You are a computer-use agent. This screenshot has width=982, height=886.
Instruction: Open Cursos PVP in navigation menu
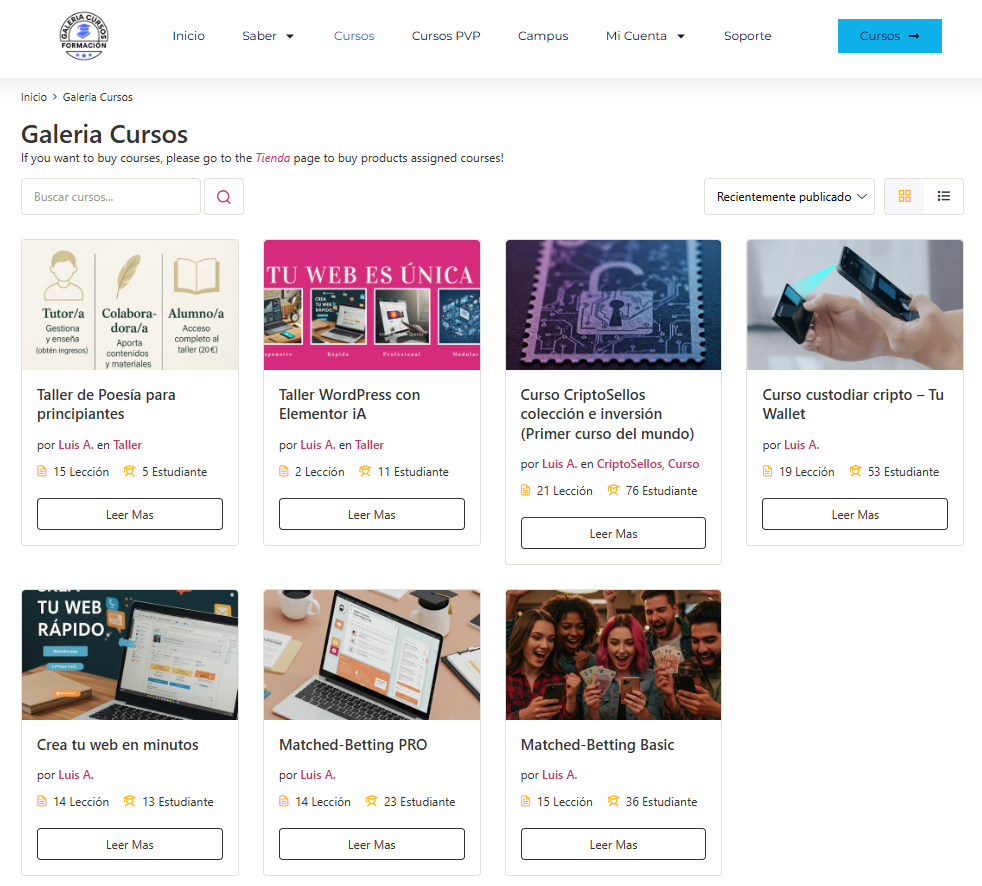point(446,36)
